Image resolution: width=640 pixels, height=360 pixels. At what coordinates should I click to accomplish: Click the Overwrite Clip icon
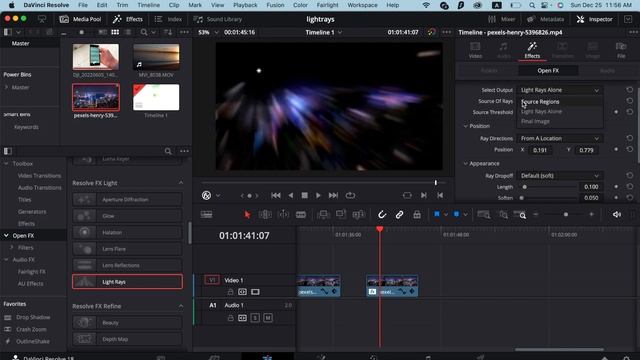(341, 215)
